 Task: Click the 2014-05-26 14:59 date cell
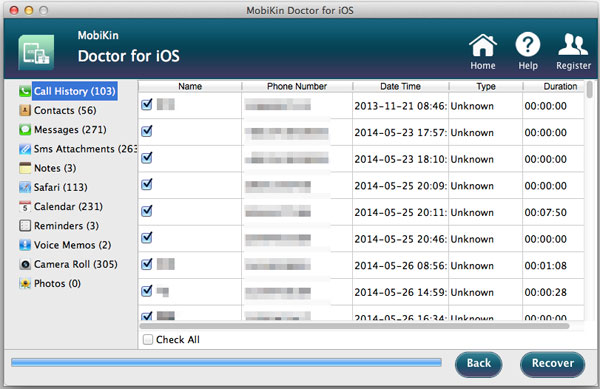pos(401,292)
